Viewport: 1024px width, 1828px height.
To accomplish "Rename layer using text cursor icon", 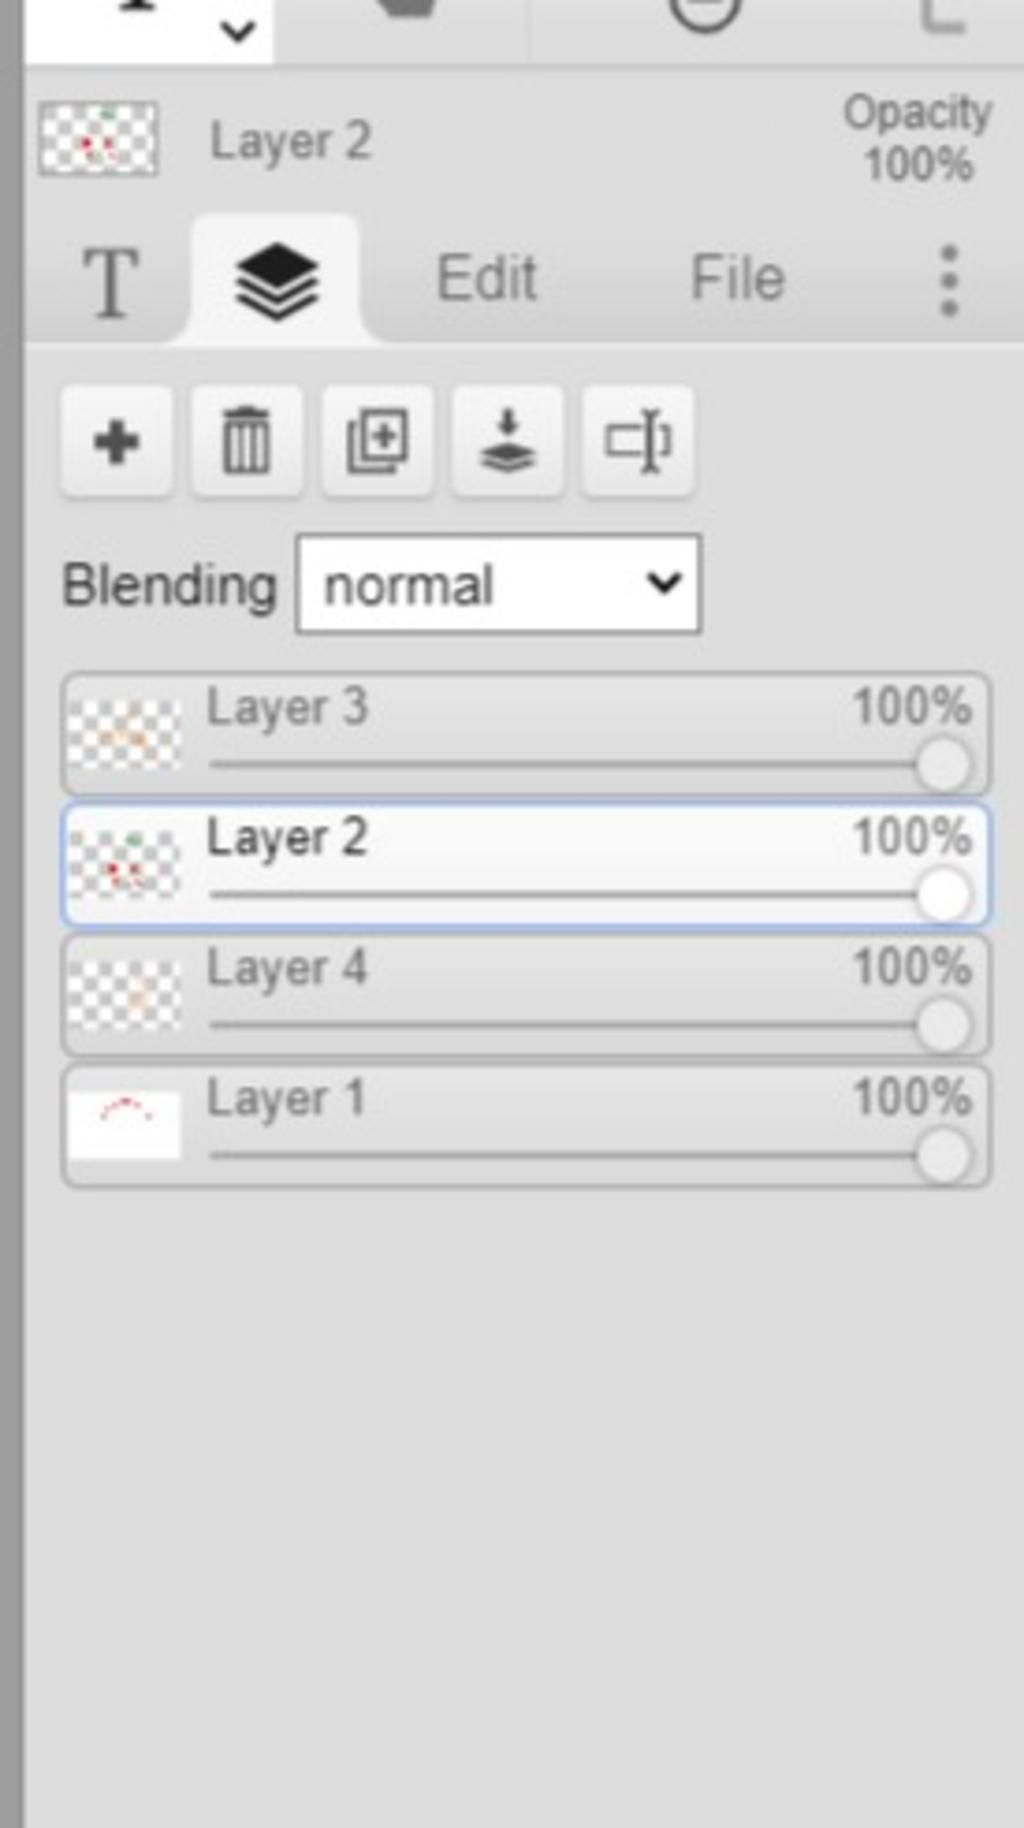I will click(638, 441).
